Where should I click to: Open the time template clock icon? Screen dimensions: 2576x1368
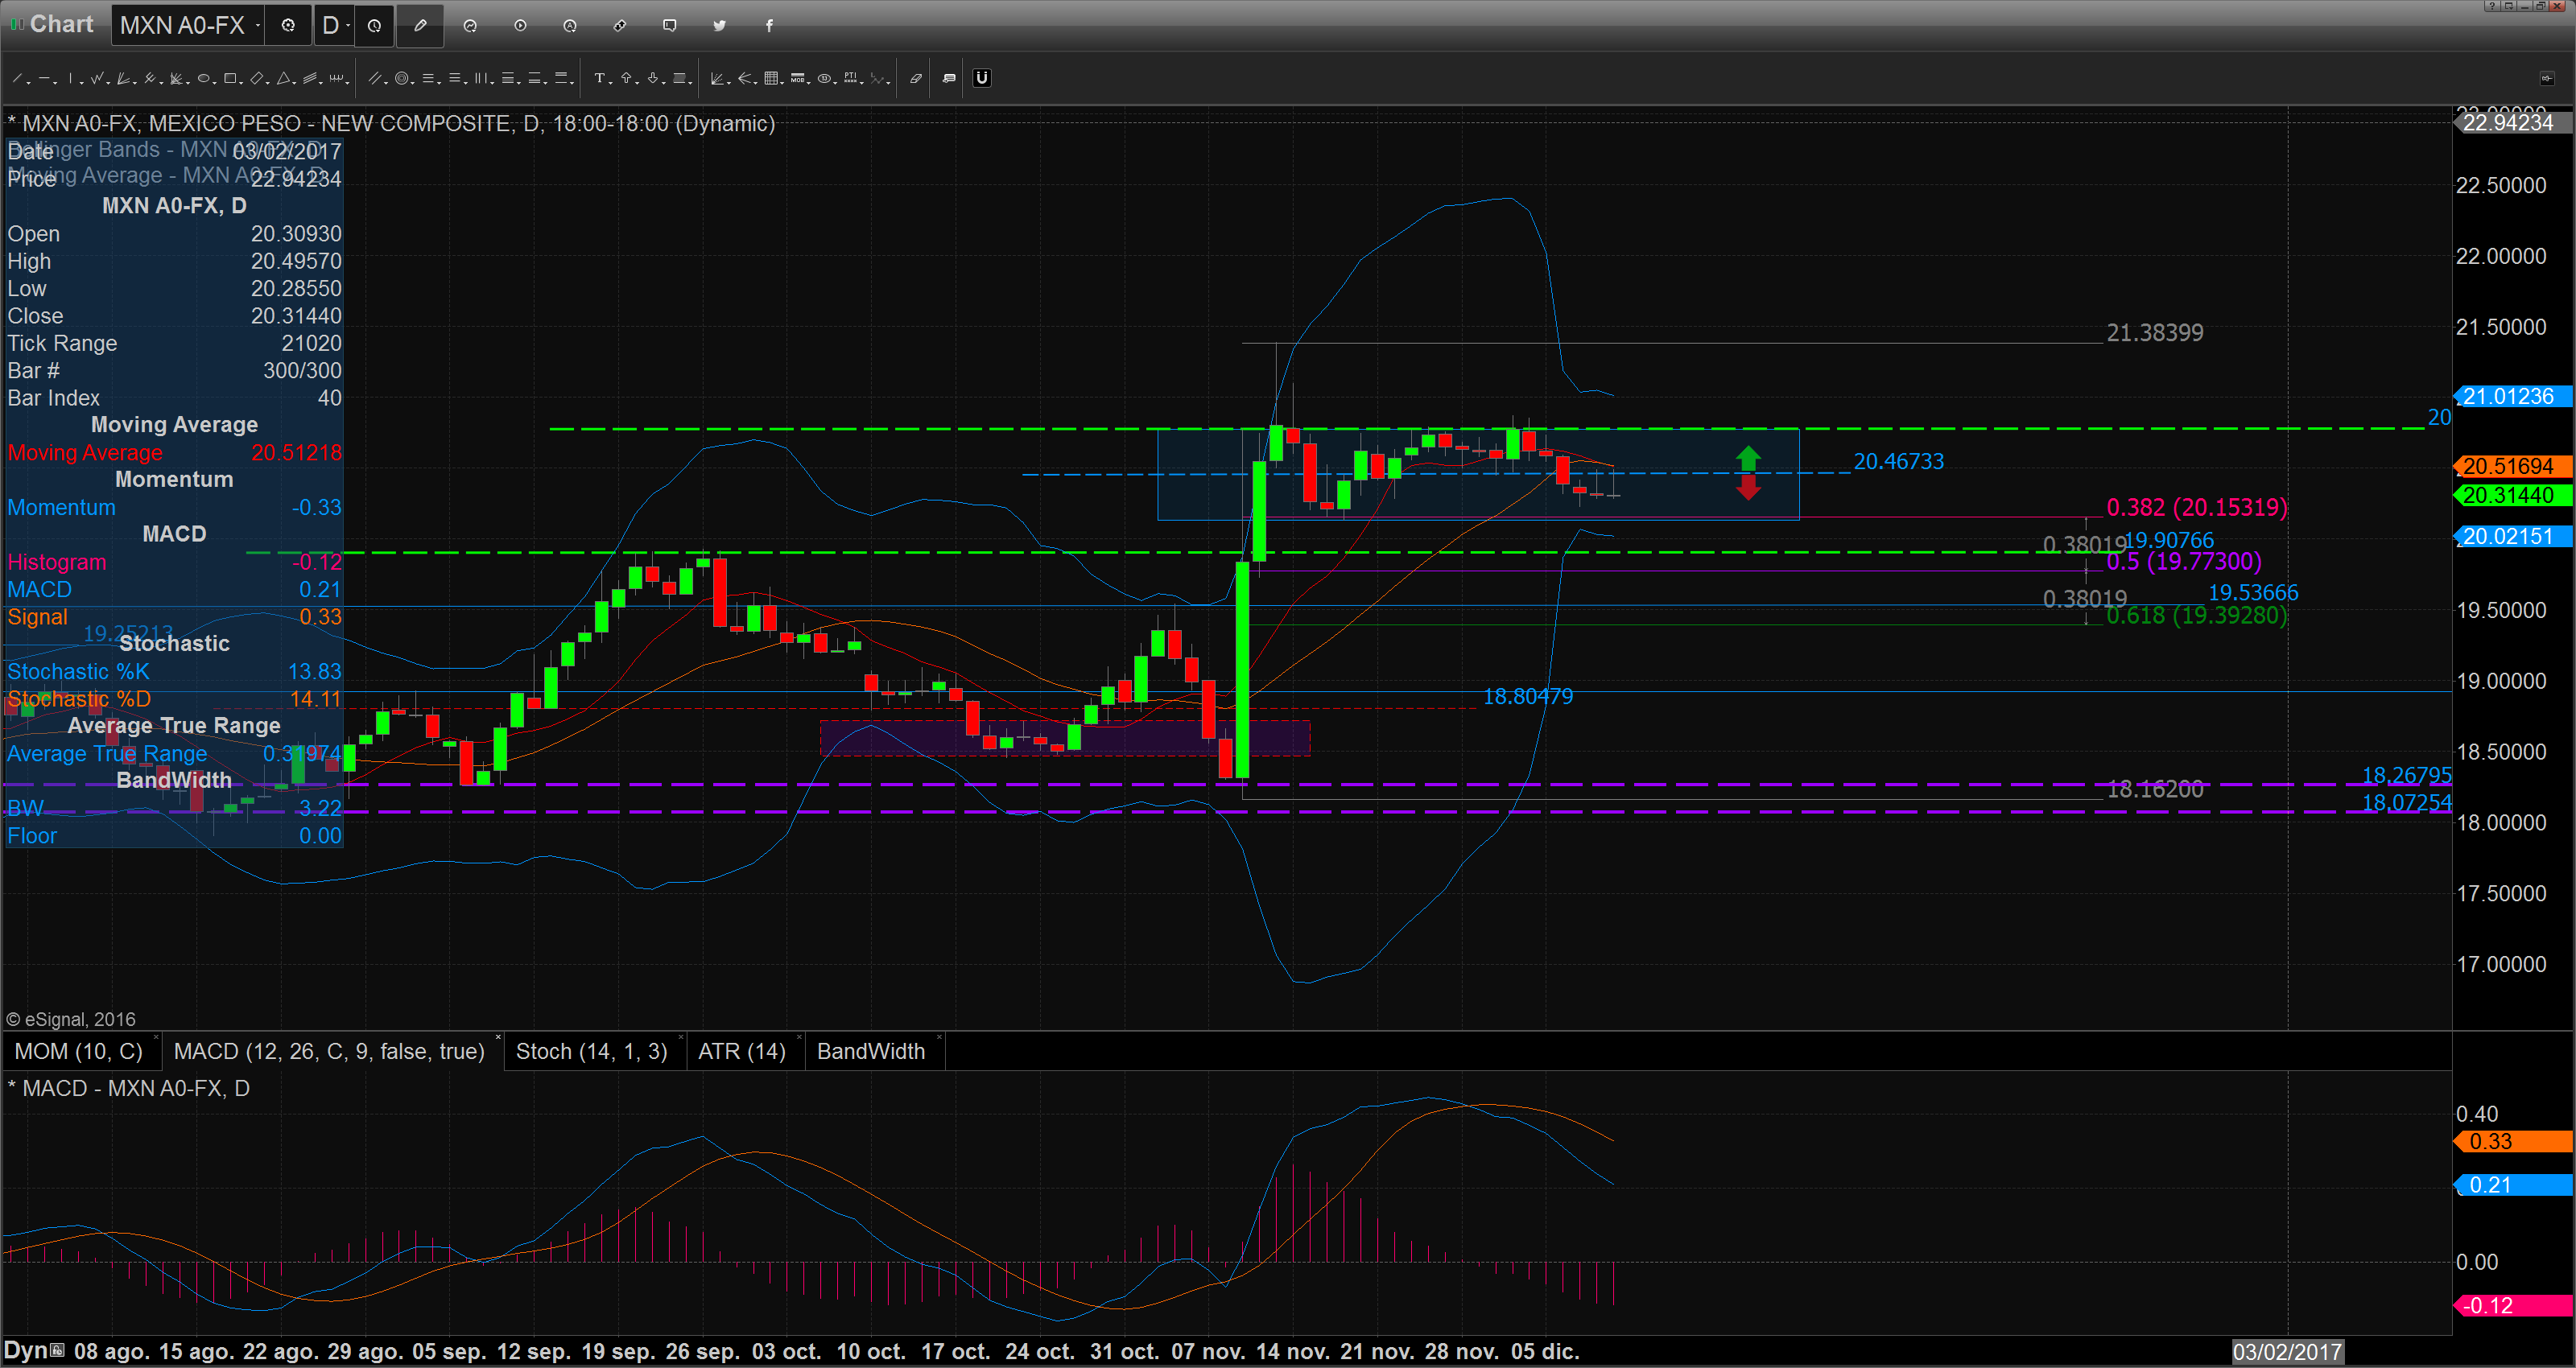(374, 26)
